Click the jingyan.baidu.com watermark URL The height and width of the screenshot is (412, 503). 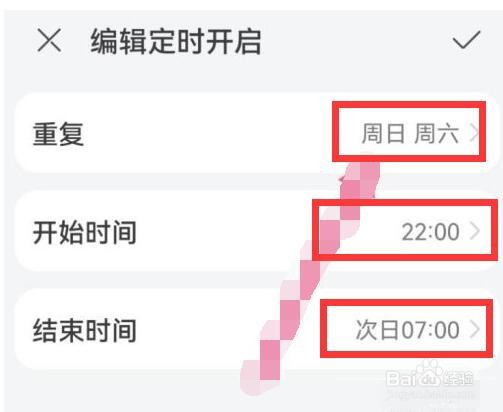(x=430, y=394)
